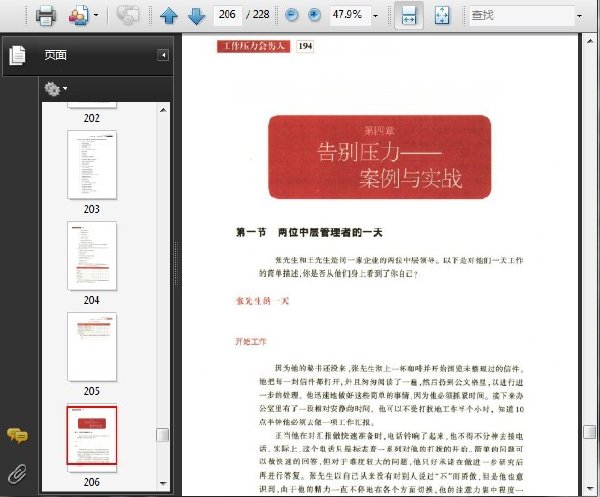Click the zoom field showing 47.9%
The image size is (600, 497).
pos(349,15)
